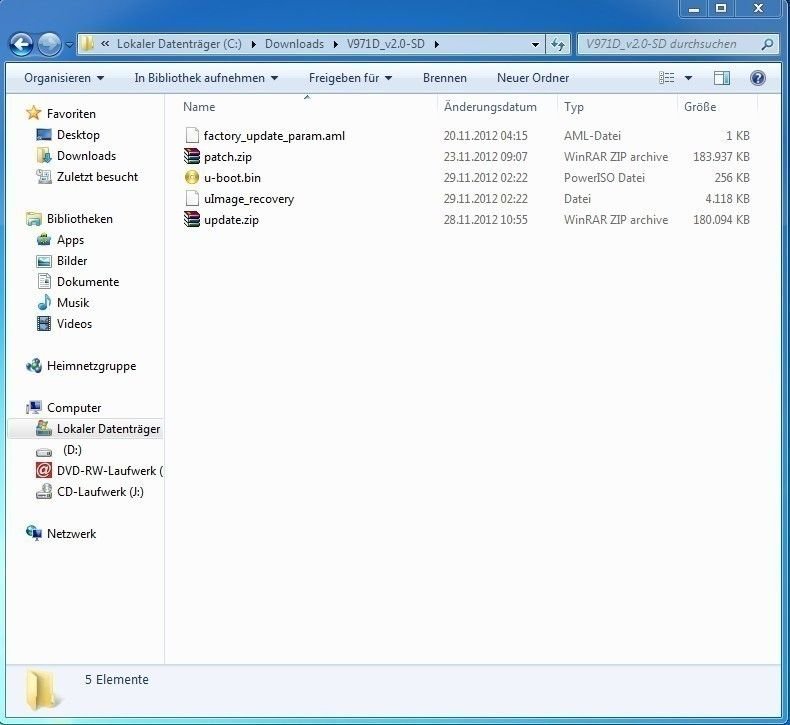Select Lokaler Datenträger (C:) breadcrumb
The height and width of the screenshot is (725, 790).
(x=179, y=44)
